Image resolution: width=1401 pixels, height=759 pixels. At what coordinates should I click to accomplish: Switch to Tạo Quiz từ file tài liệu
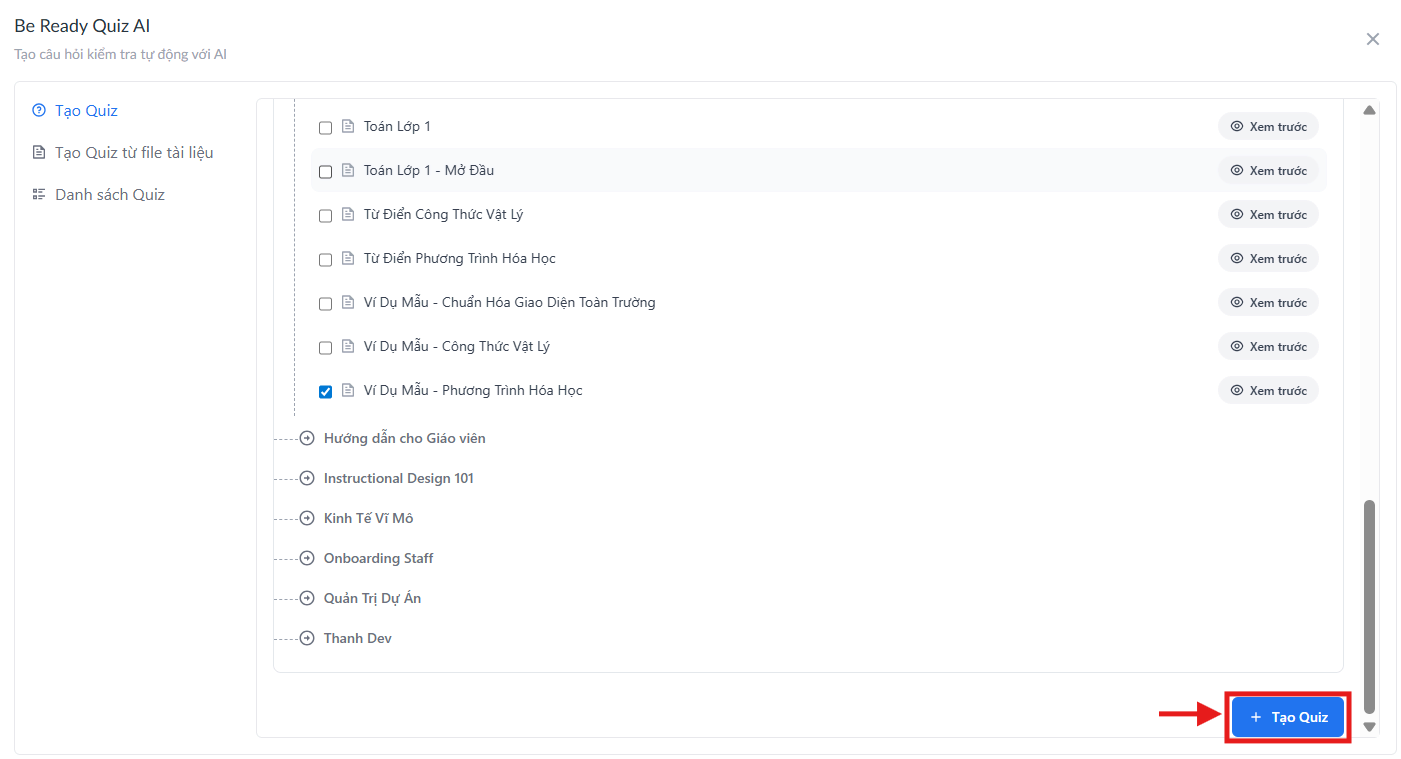(x=123, y=152)
